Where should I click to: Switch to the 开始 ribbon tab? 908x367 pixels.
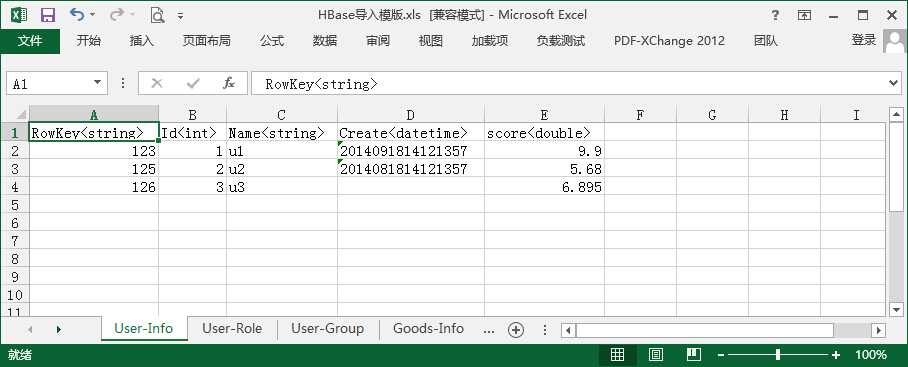point(89,41)
